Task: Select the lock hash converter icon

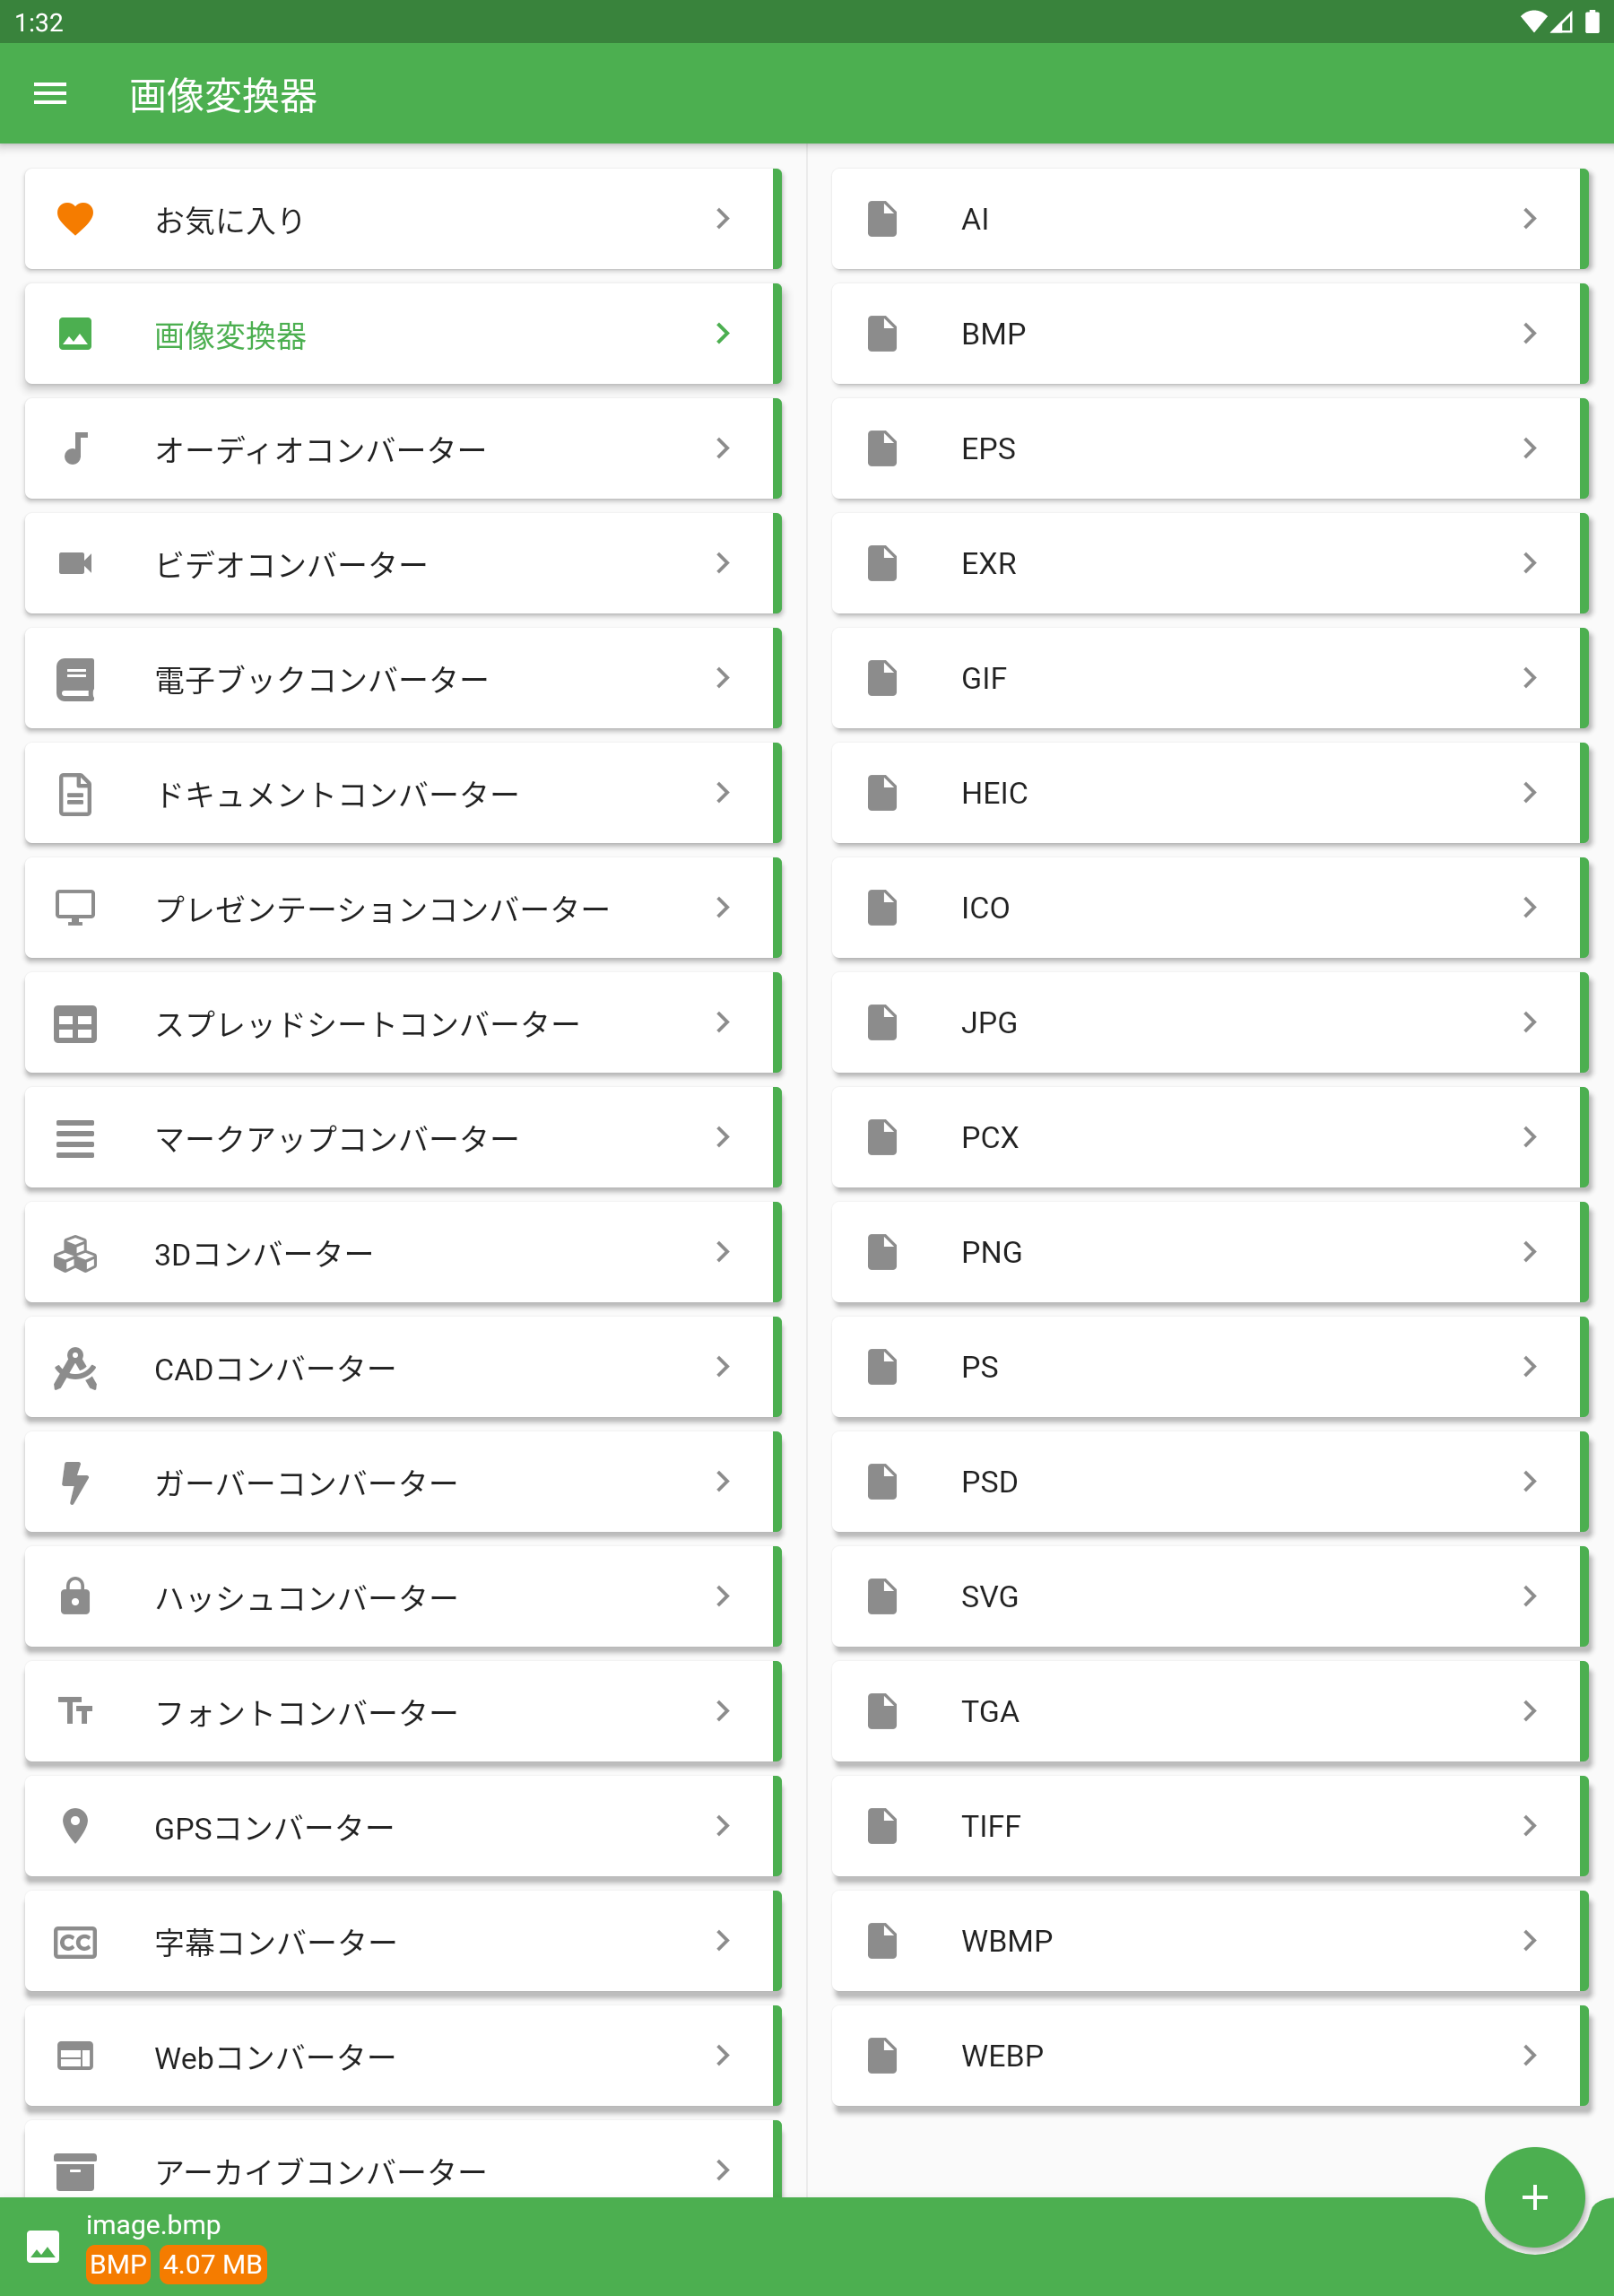Action: click(75, 1596)
